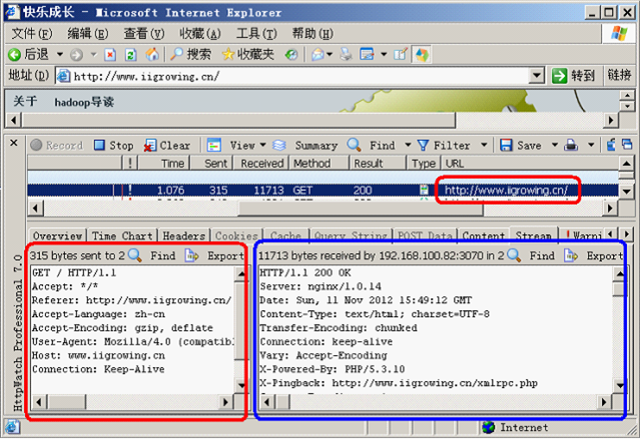Expand the Find dropdown arrow in toolbar
The width and height of the screenshot is (640, 439).
[x=407, y=145]
